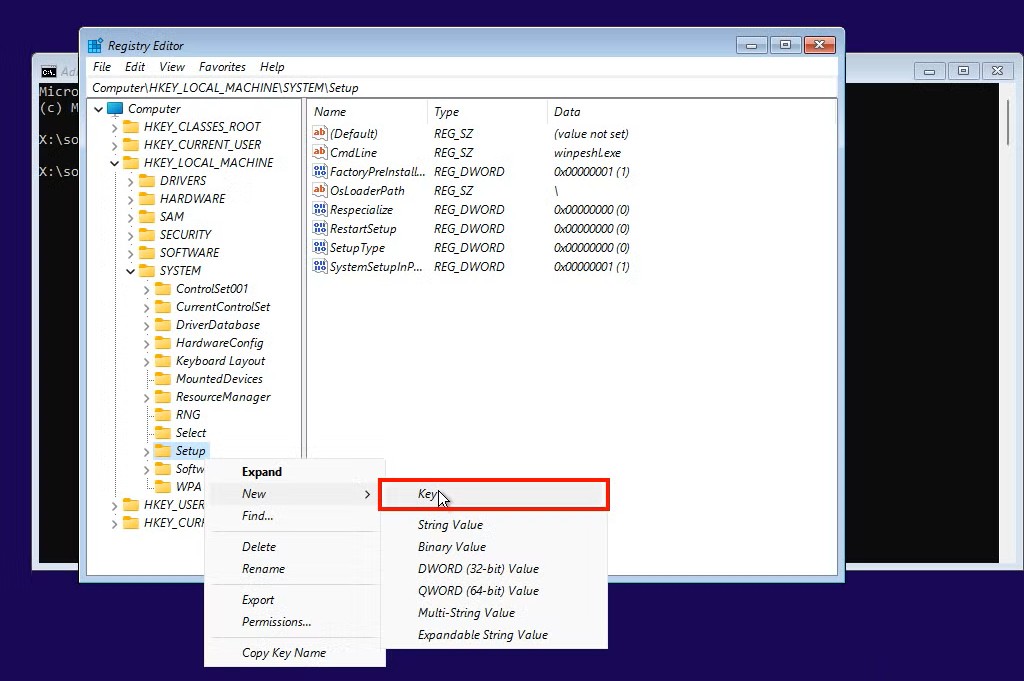Screen dimensions: 1024x681
Task: Click the DriverDatabase folder icon
Action: point(162,324)
